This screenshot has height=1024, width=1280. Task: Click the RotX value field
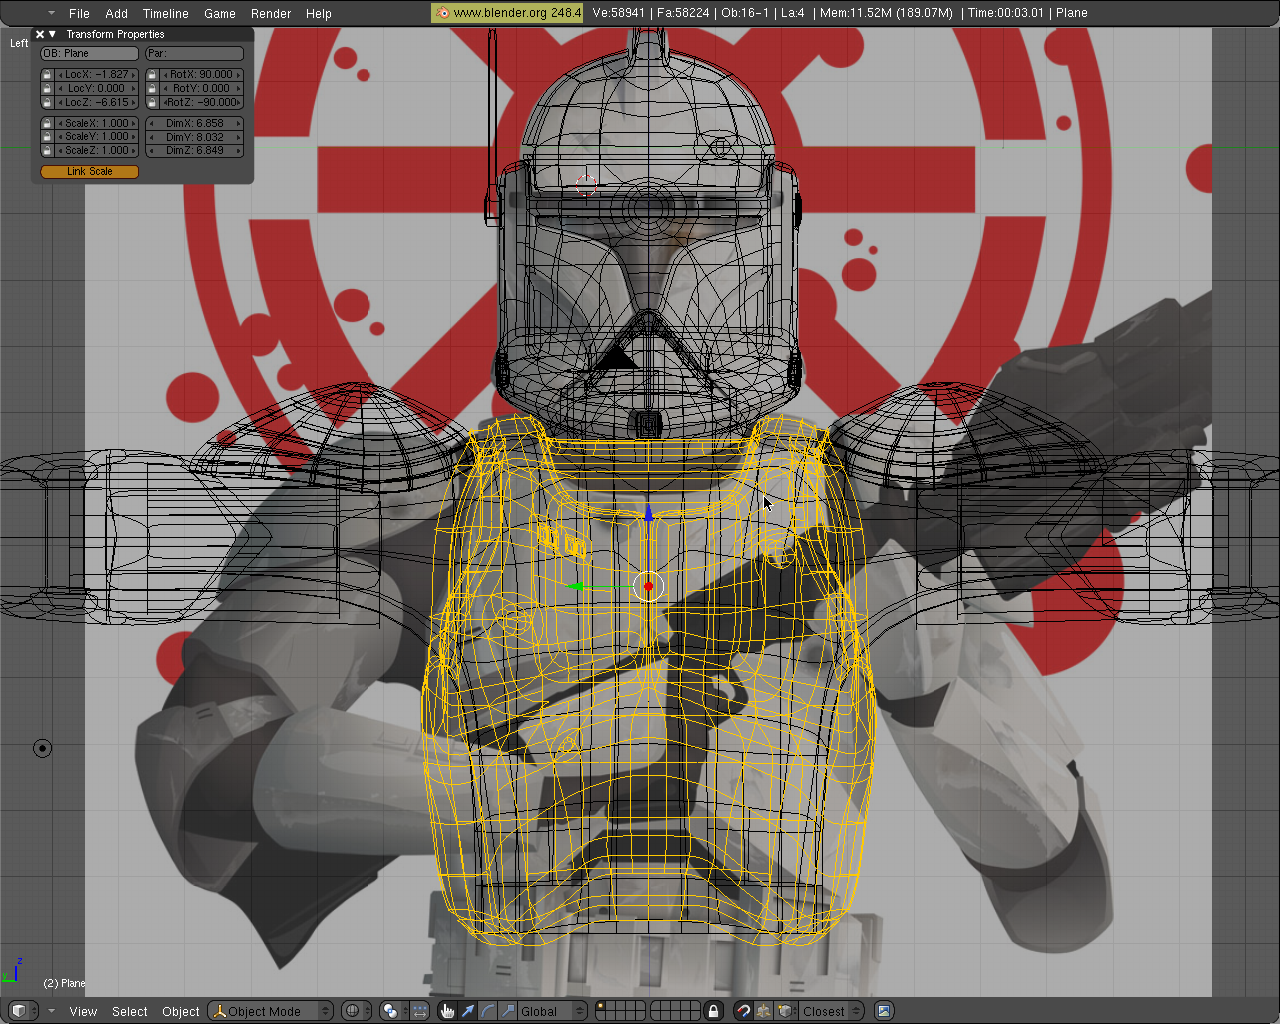201,75
